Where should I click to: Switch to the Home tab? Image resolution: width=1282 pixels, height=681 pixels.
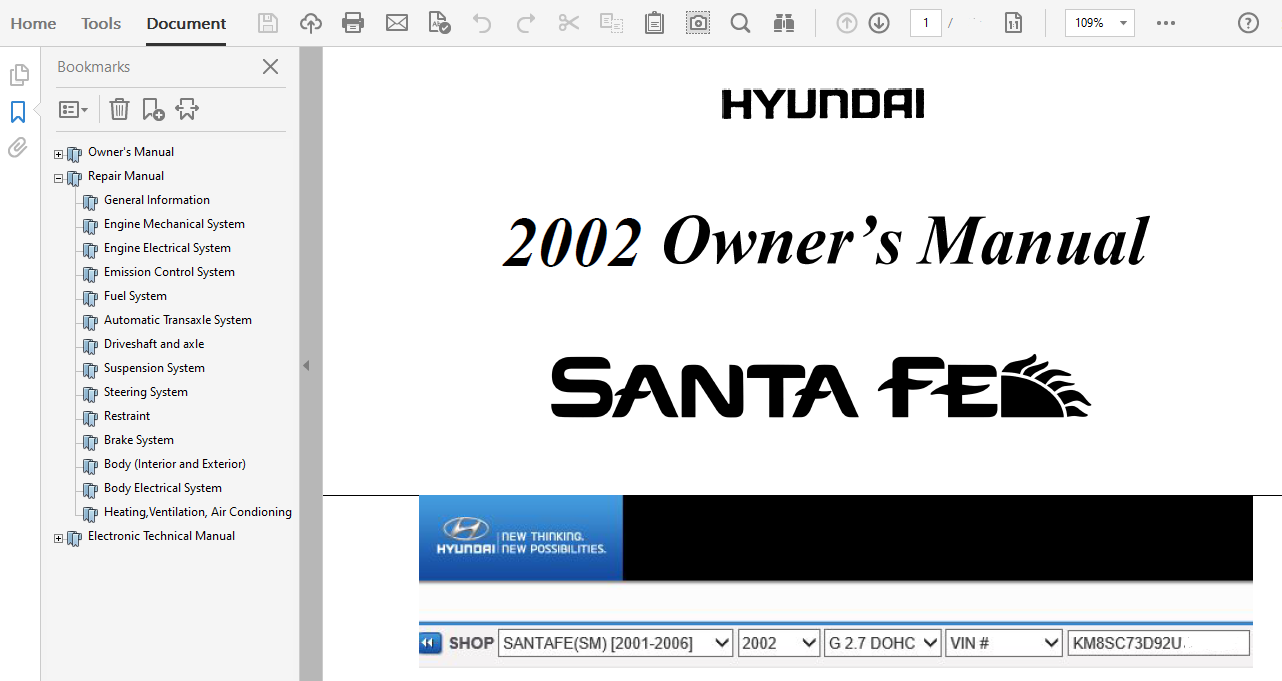pos(33,23)
